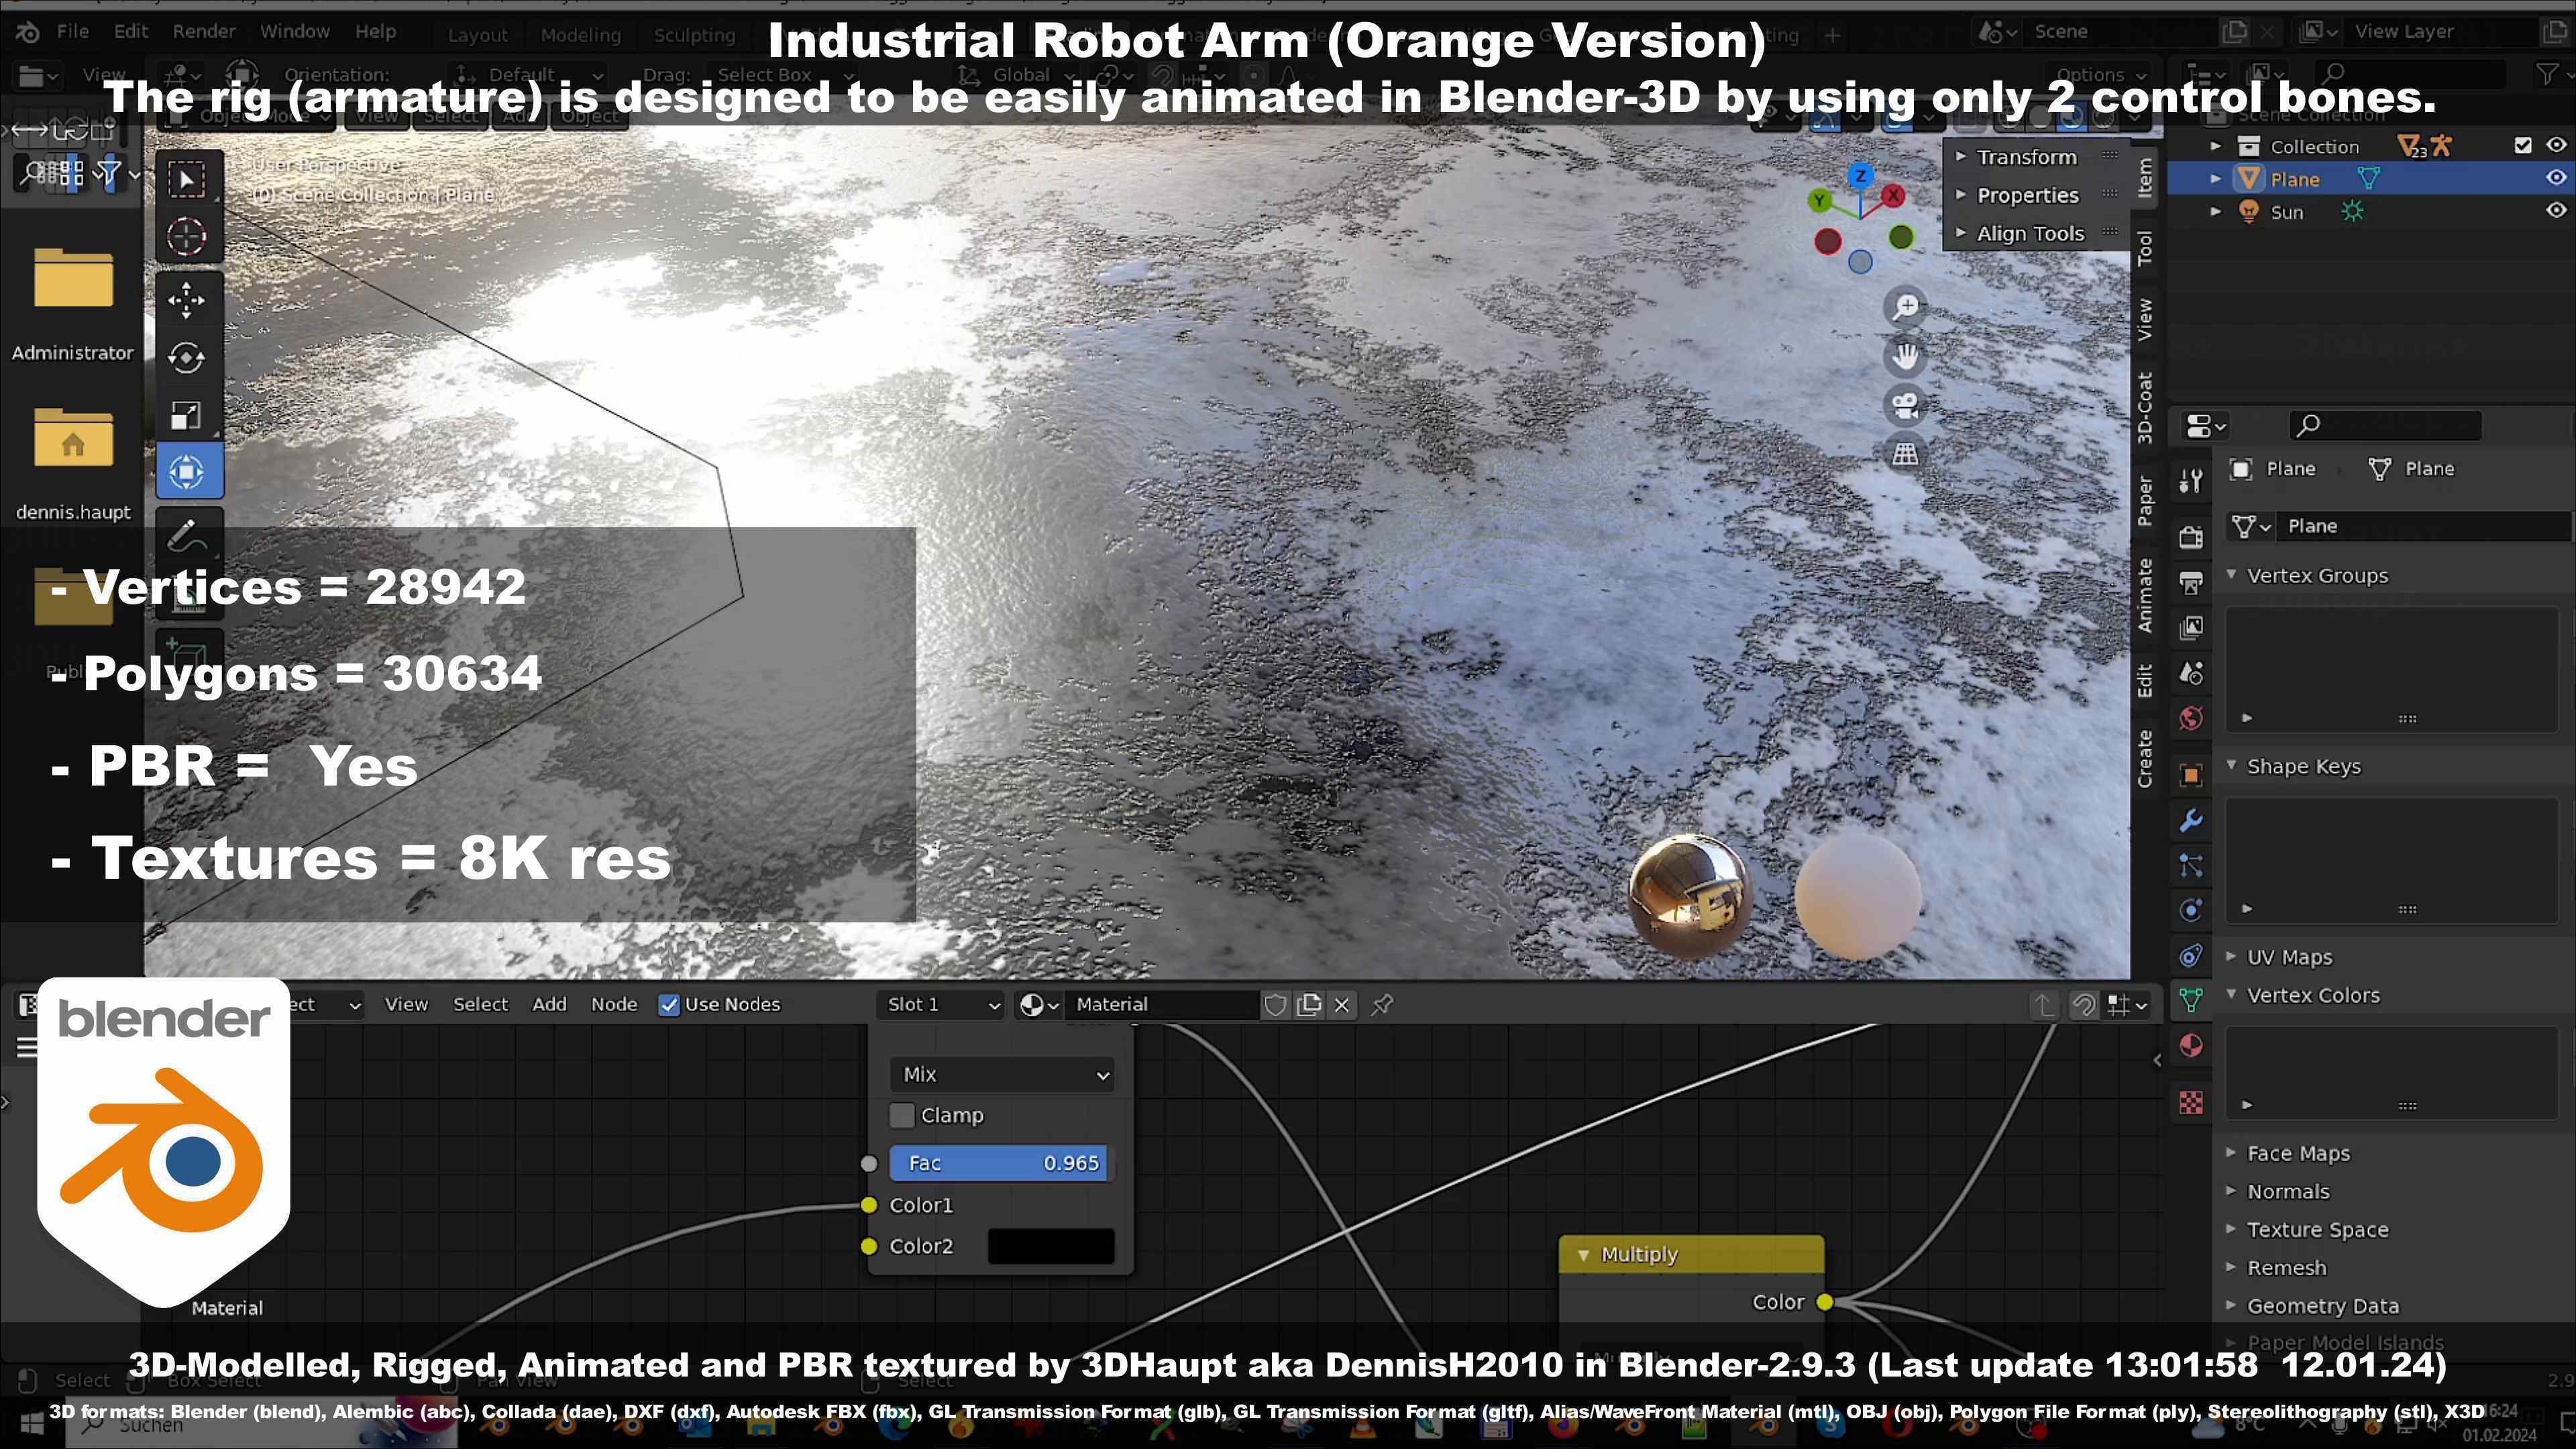
Task: Open the Particles properties tab
Action: point(2191,866)
